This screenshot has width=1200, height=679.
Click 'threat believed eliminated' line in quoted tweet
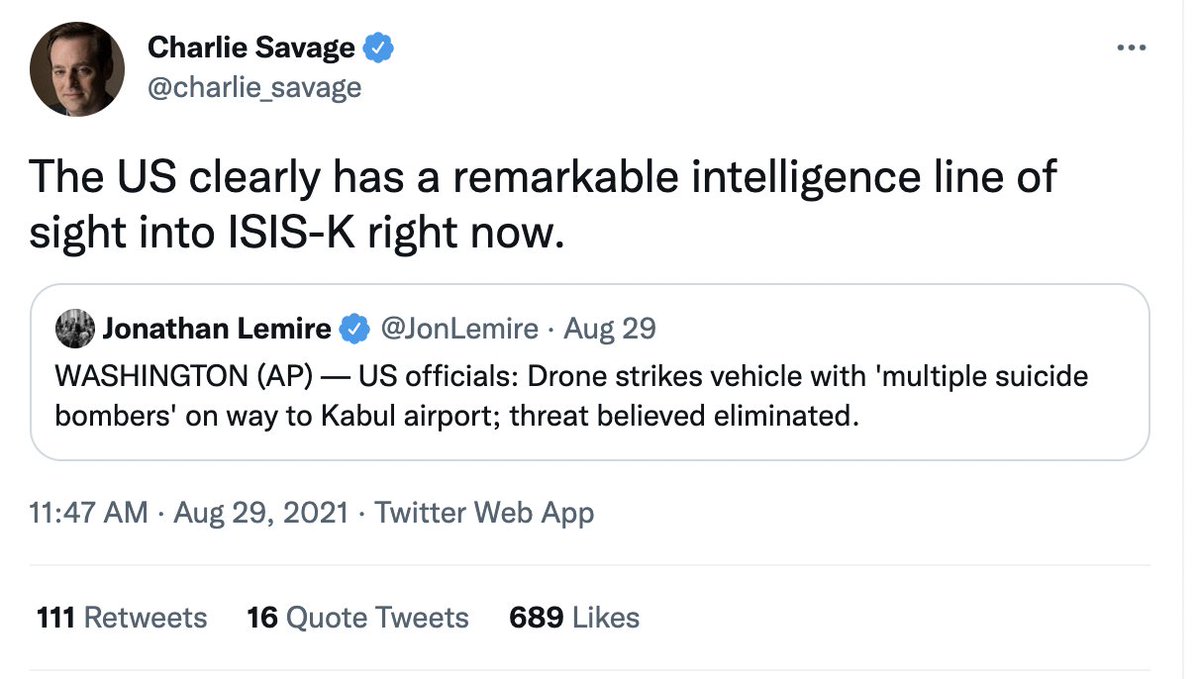point(456,415)
